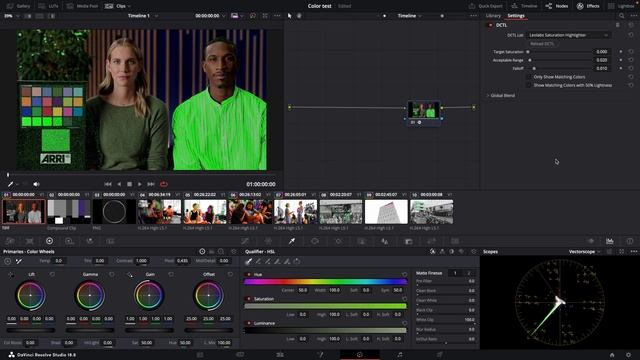Image resolution: width=640 pixels, height=360 pixels.
Task: Open the Gallery panel
Action: pyautogui.click(x=19, y=6)
